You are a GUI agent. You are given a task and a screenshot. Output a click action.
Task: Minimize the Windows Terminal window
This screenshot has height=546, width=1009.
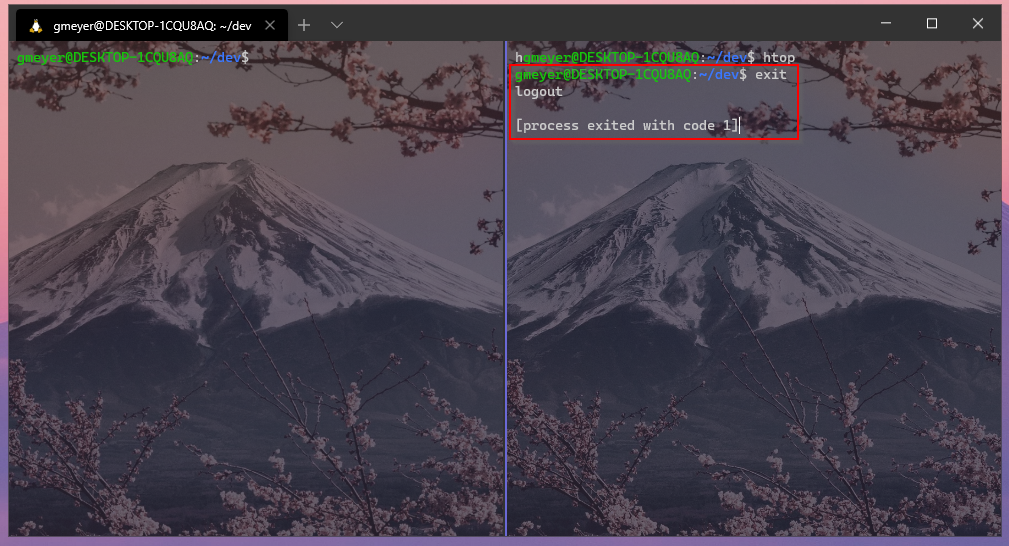coord(886,23)
